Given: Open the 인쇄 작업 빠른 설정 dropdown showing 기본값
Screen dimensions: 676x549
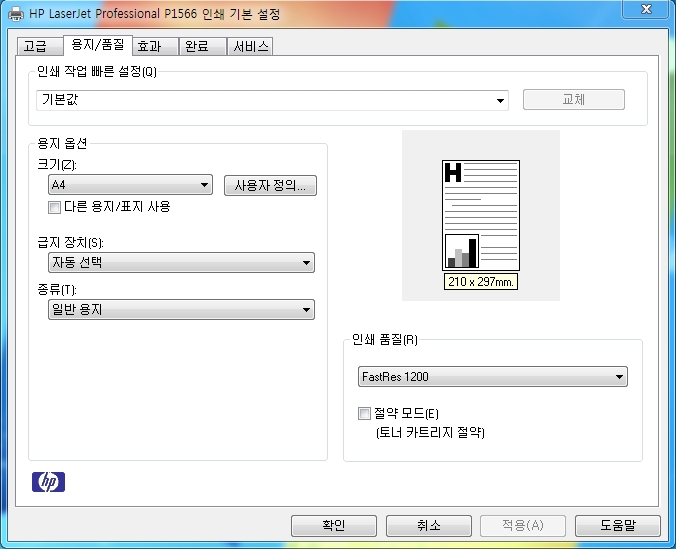Looking at the screenshot, I should 272,100.
